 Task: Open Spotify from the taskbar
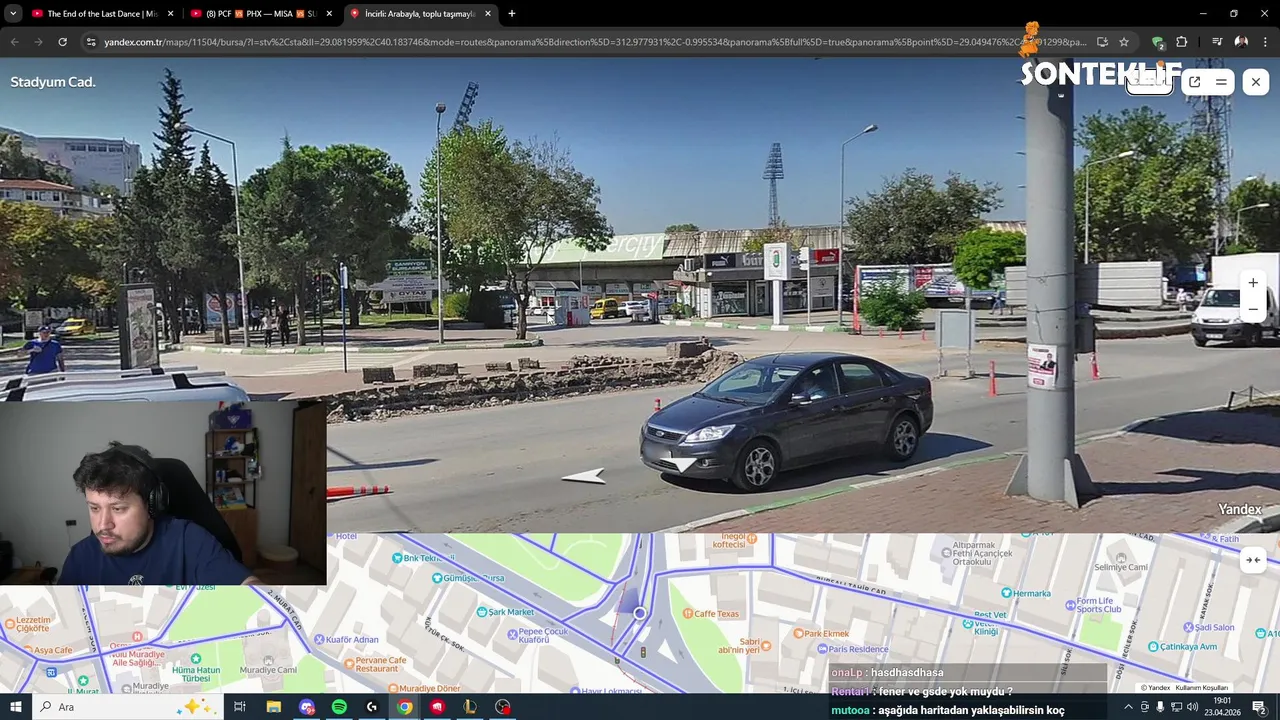click(x=339, y=707)
